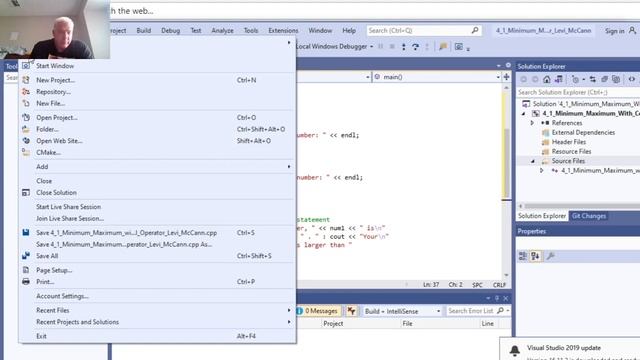640x360 pixels.
Task: Open the Help menu
Action: 349,31
